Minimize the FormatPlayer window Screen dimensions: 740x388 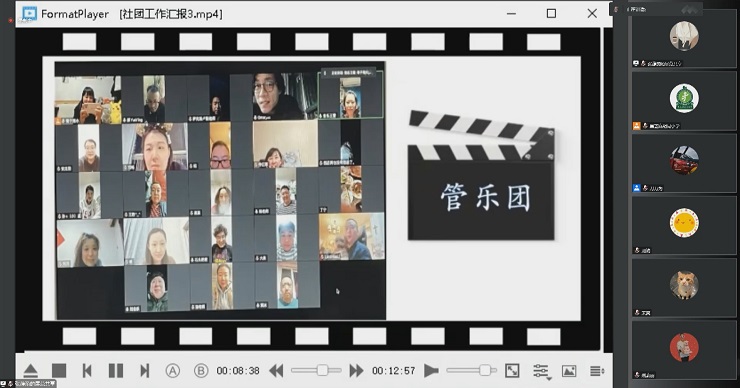tap(511, 14)
